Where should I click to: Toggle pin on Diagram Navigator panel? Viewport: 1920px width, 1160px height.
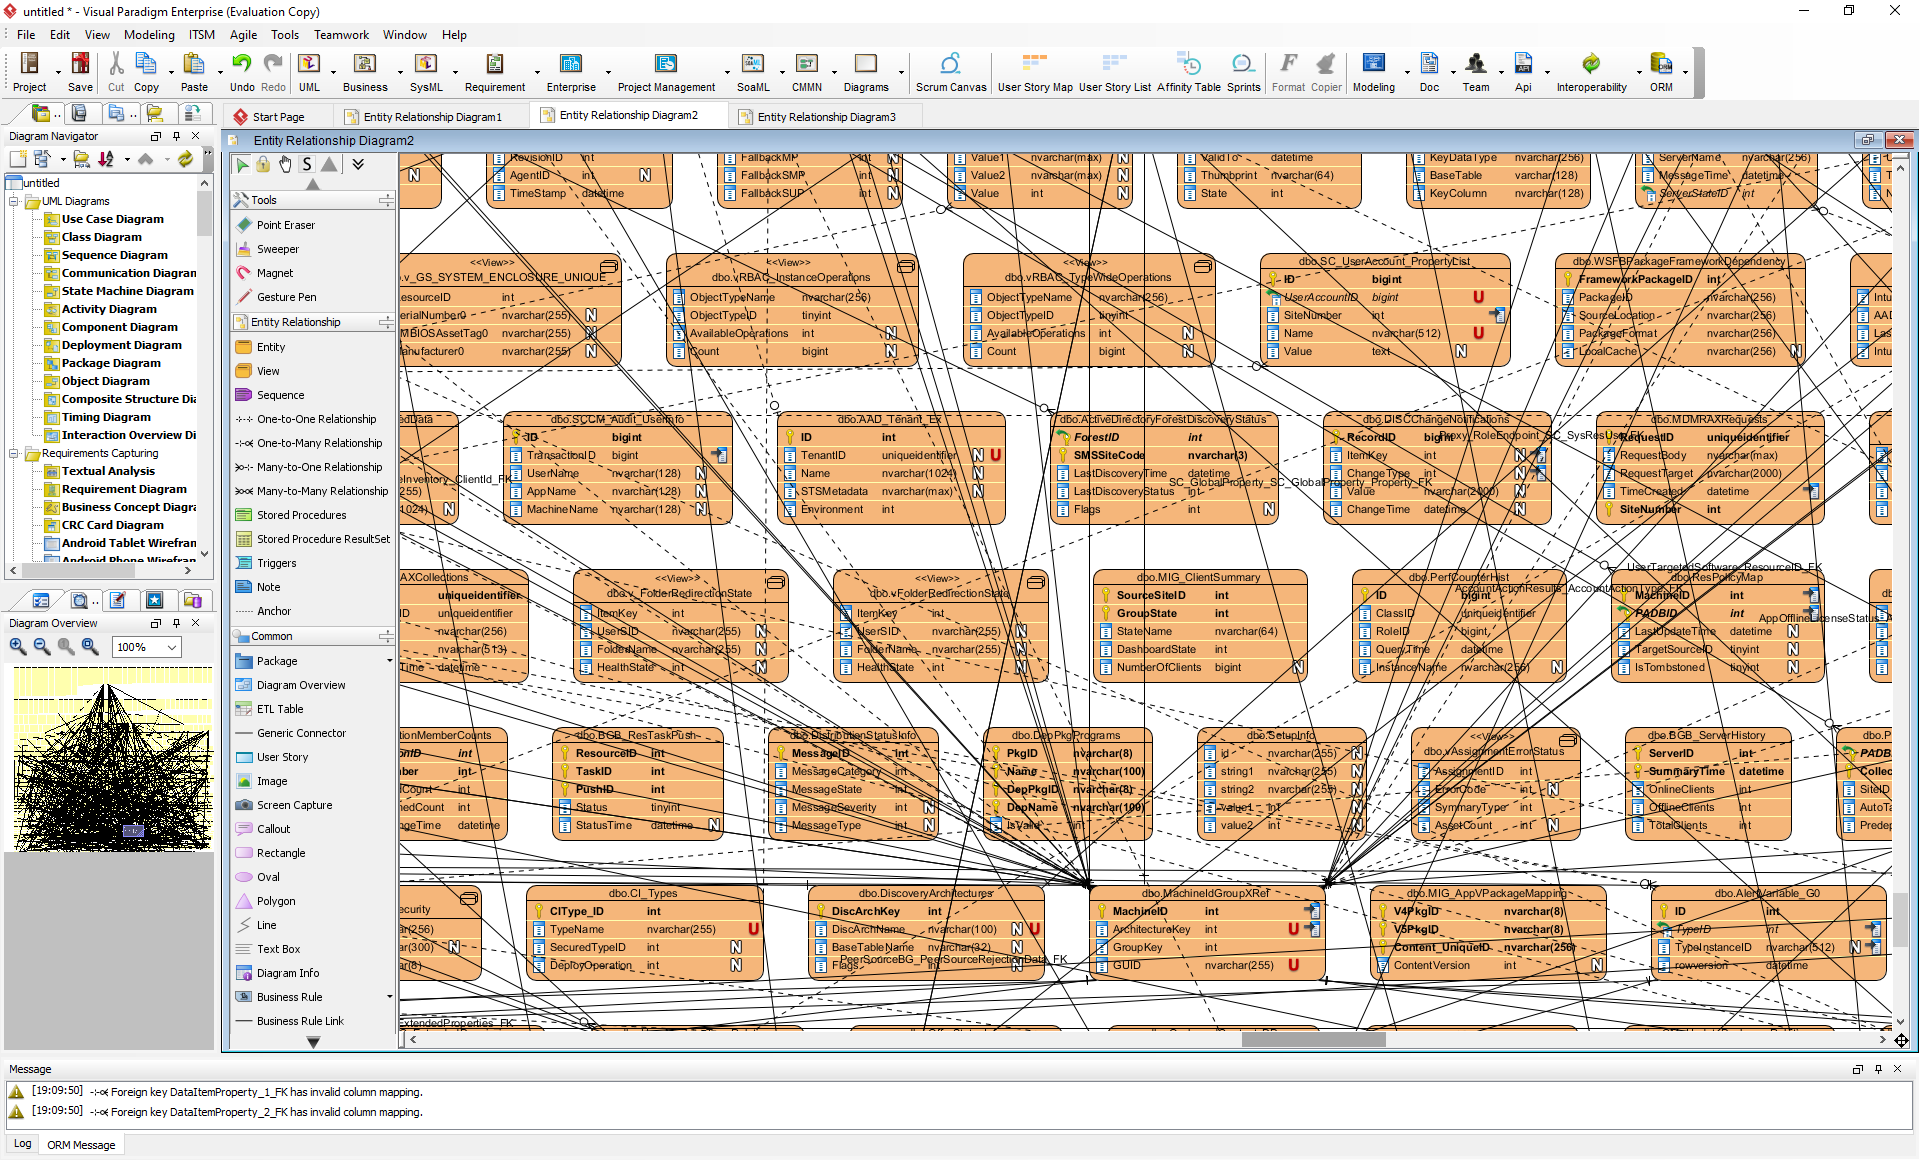[x=176, y=136]
